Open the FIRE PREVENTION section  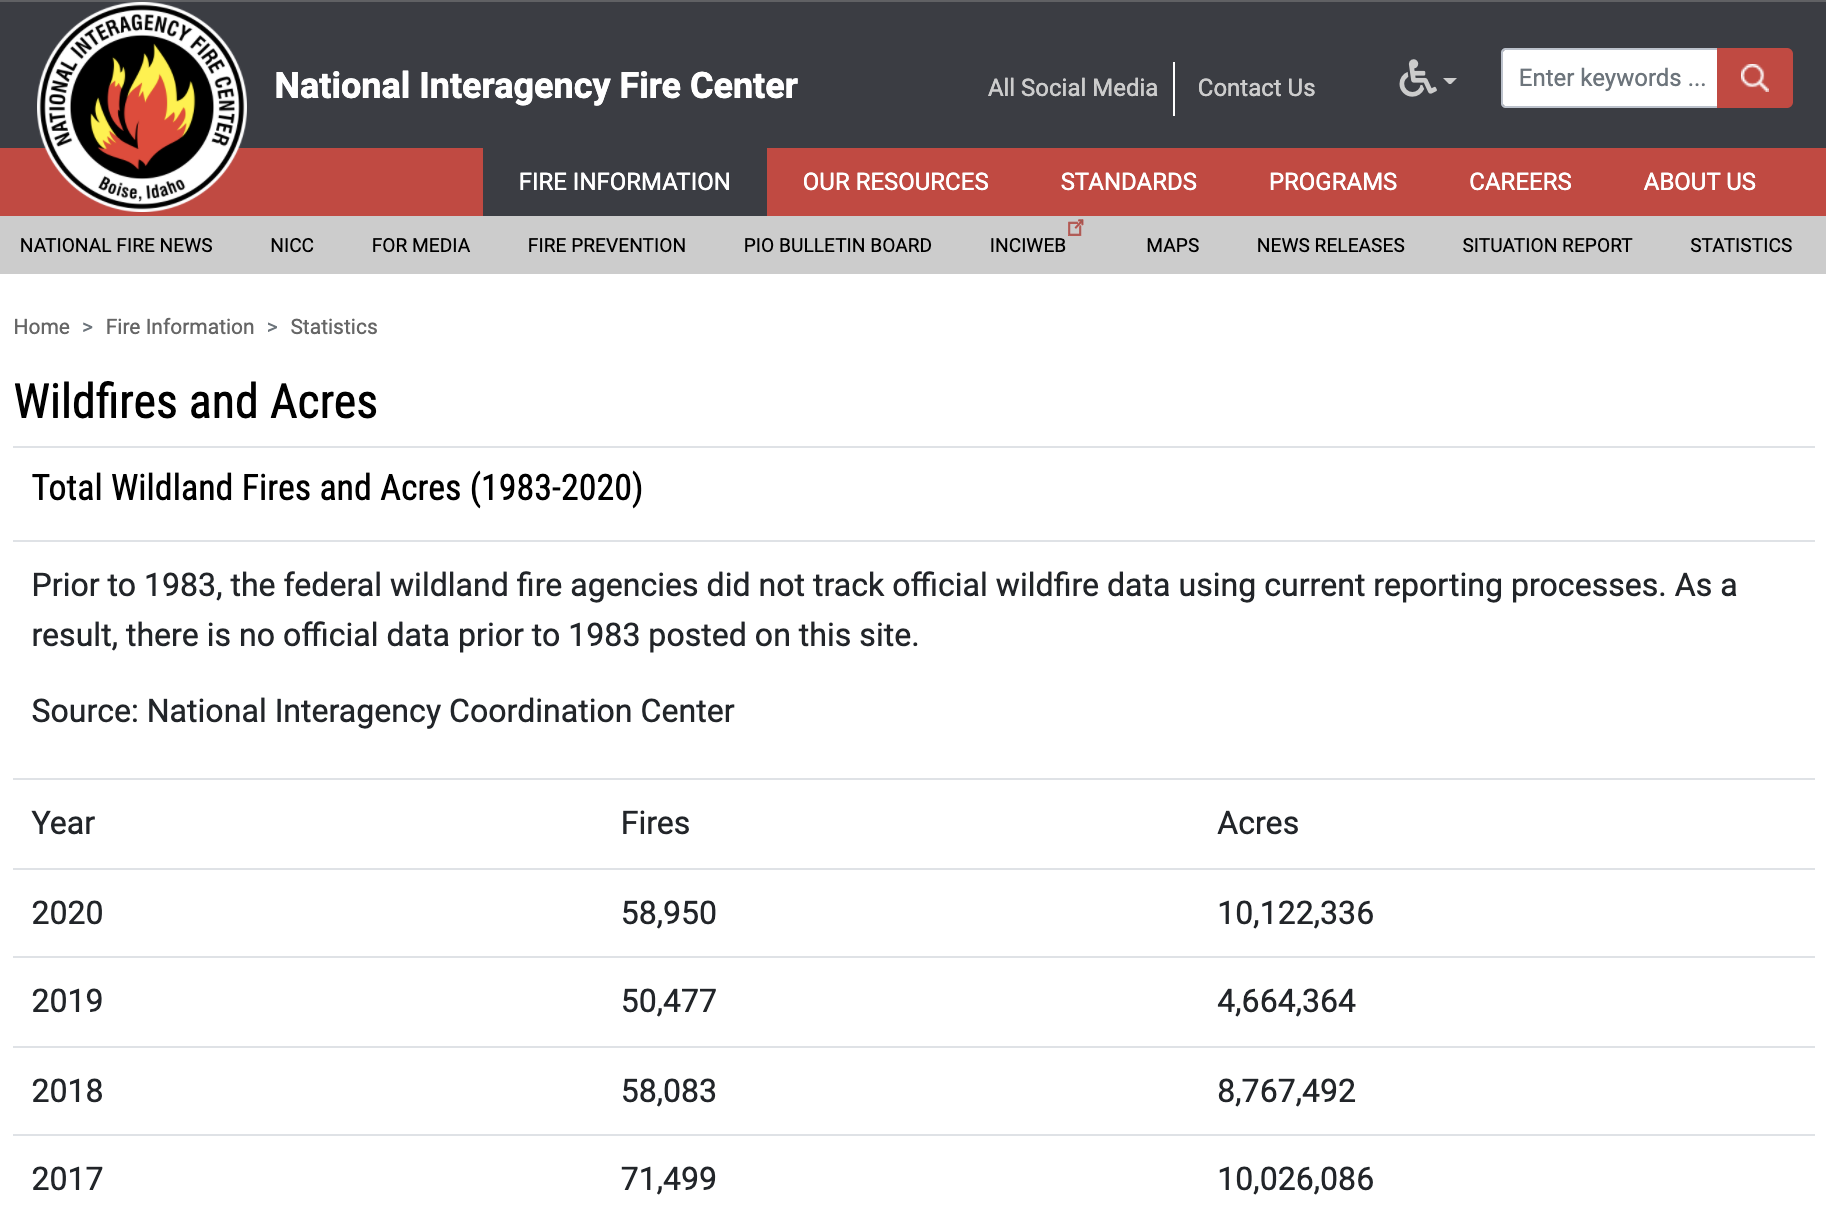pos(606,245)
